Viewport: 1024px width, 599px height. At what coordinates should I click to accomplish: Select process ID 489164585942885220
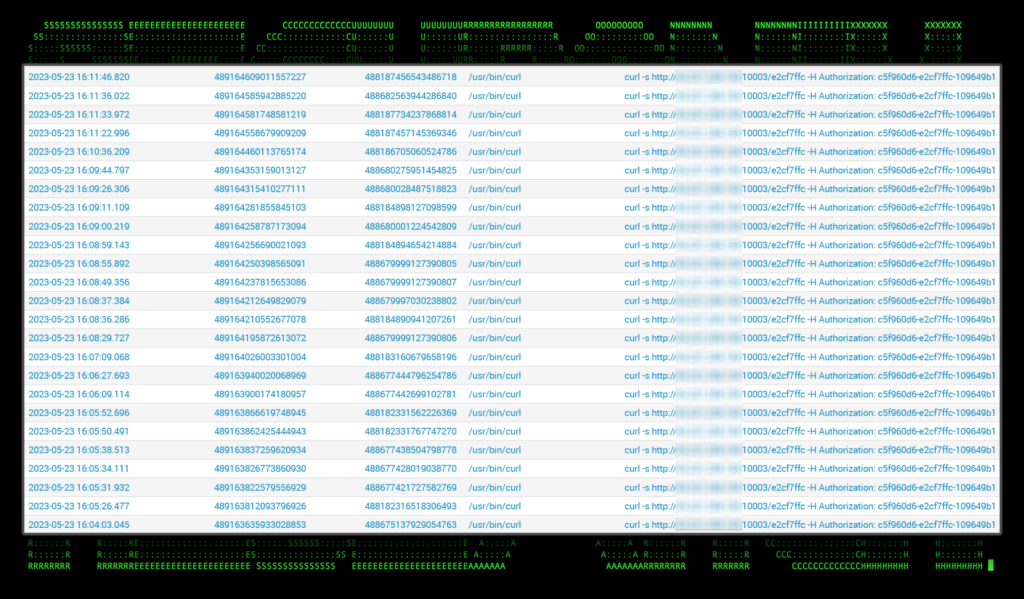coord(260,96)
